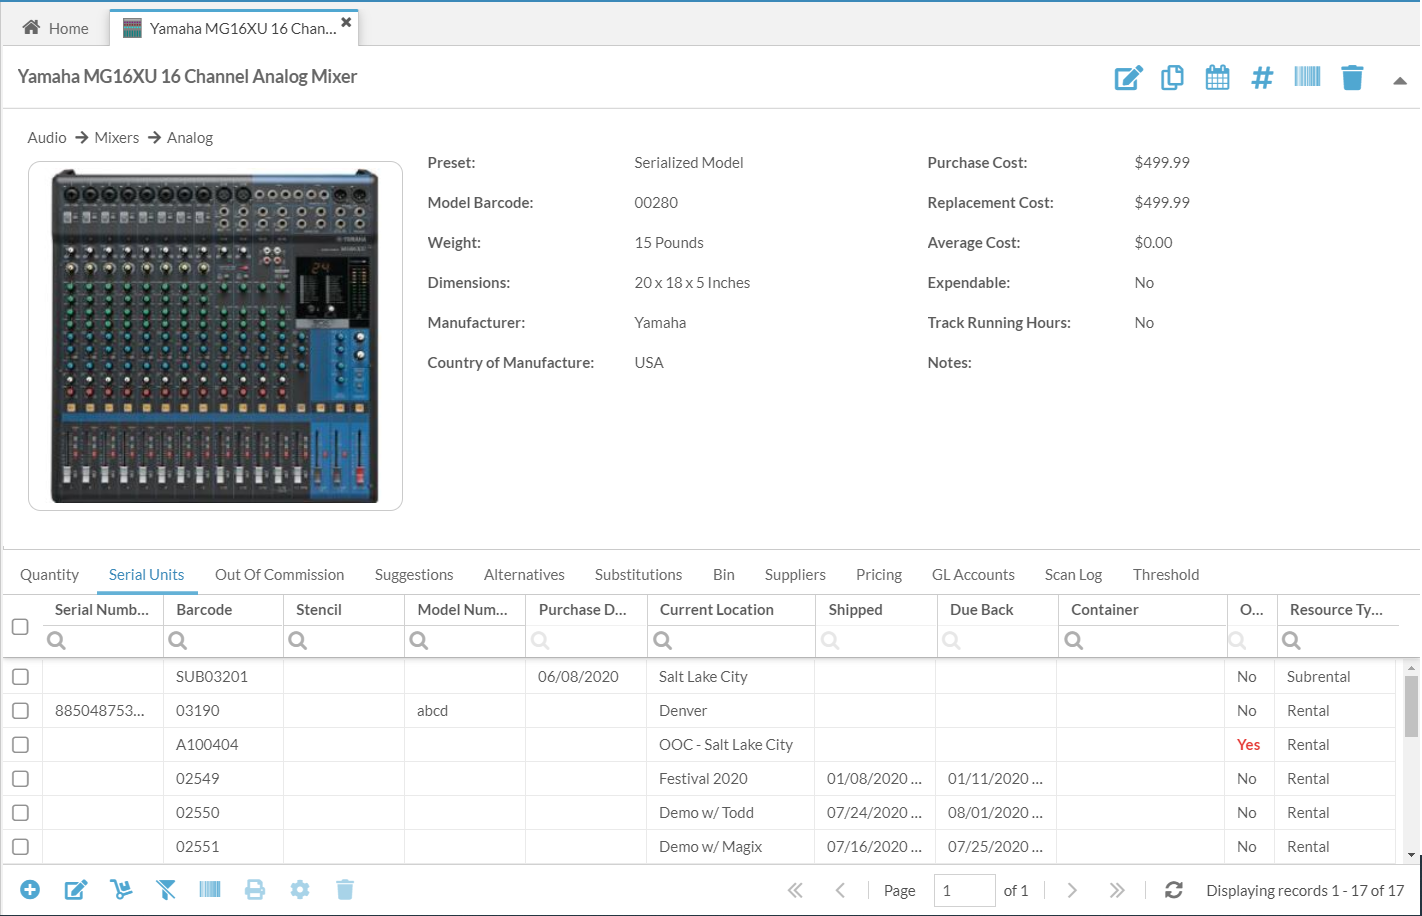Check the 03190 row checkbox
Image resolution: width=1422 pixels, height=916 pixels.
click(x=20, y=711)
